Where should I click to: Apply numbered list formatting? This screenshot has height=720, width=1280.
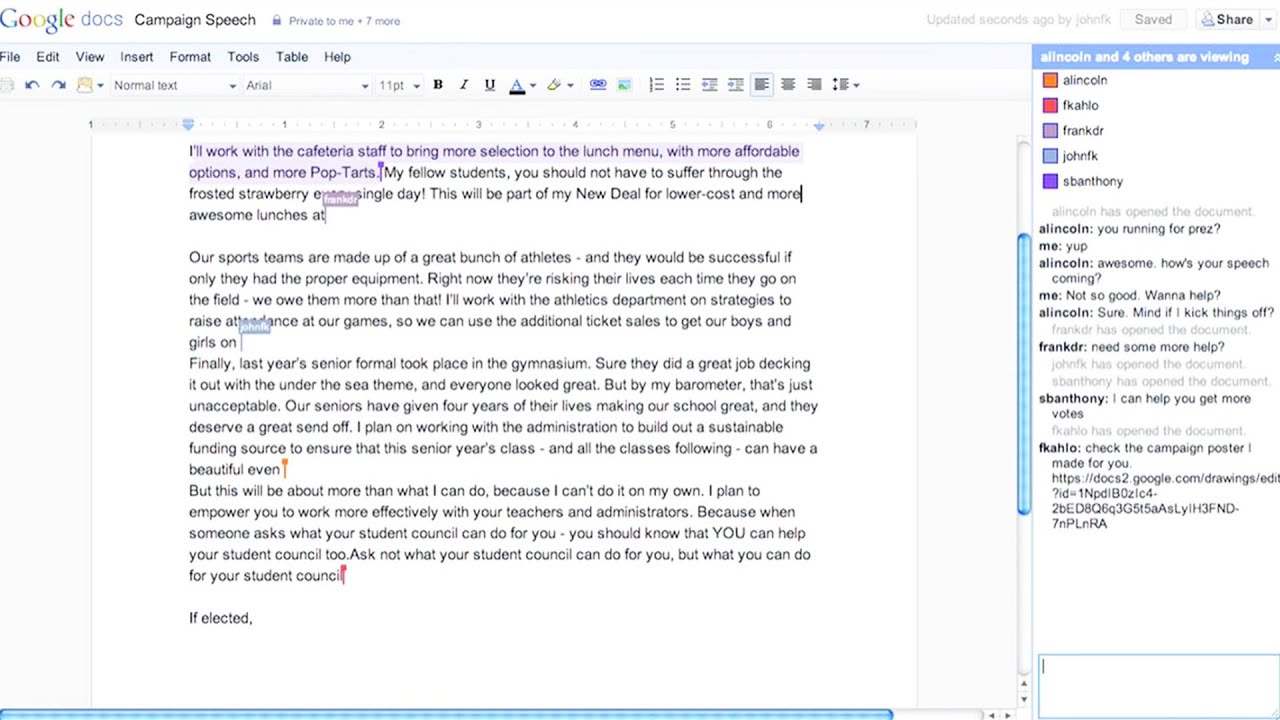pos(656,85)
